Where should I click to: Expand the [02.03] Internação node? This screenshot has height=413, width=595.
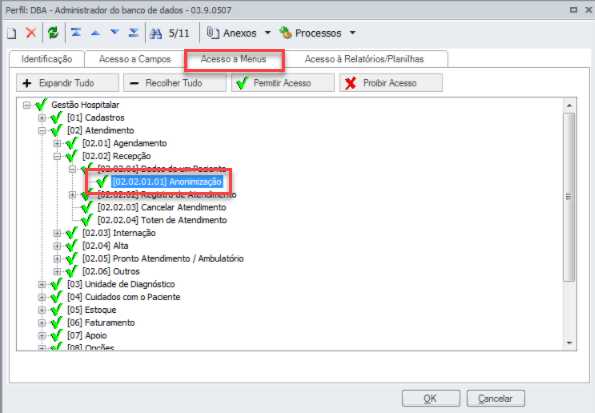(x=57, y=233)
